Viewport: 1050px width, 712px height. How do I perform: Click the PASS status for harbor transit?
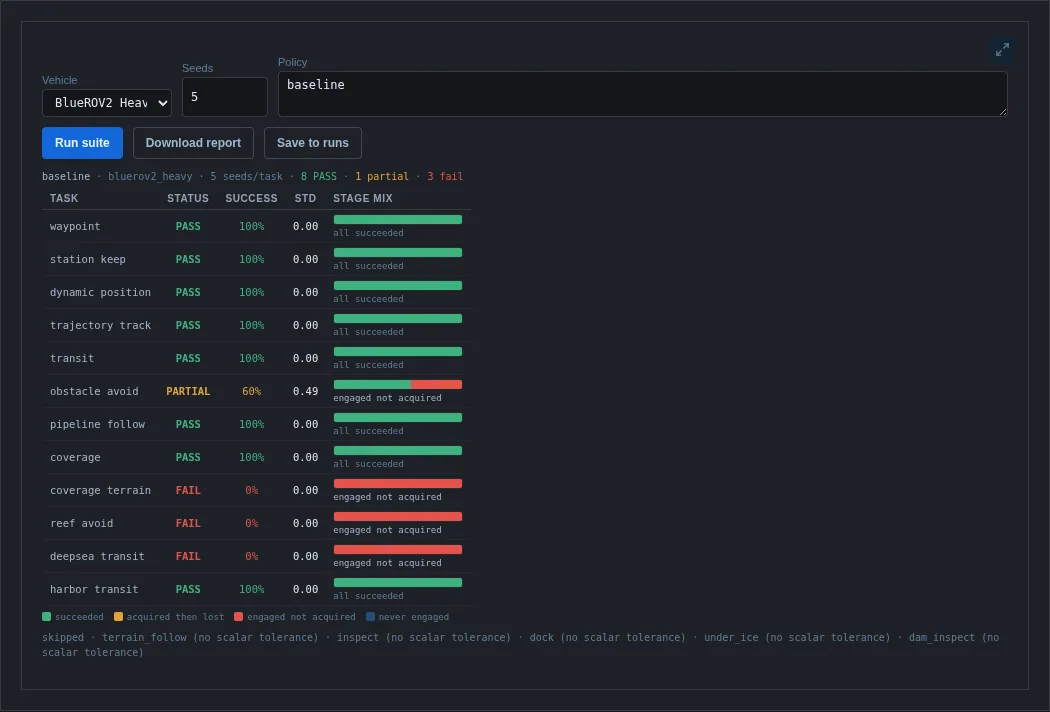click(x=188, y=589)
